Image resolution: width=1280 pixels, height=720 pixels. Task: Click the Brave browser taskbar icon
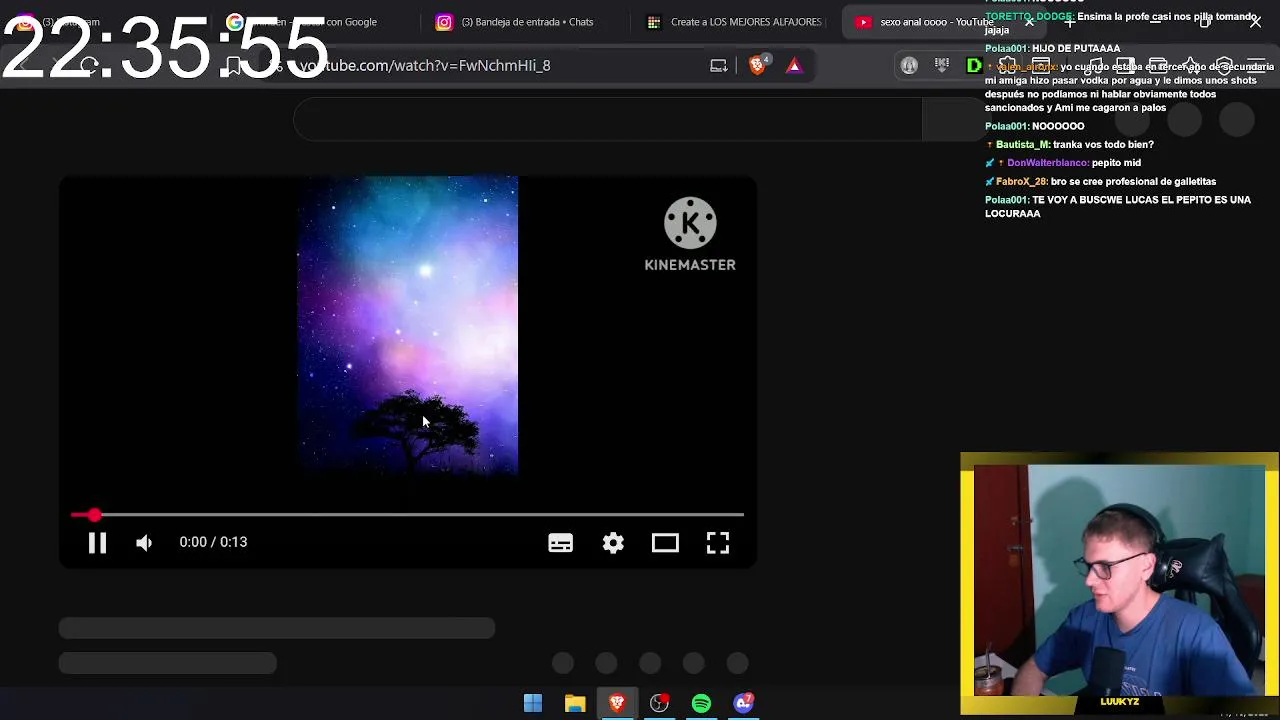click(x=617, y=704)
